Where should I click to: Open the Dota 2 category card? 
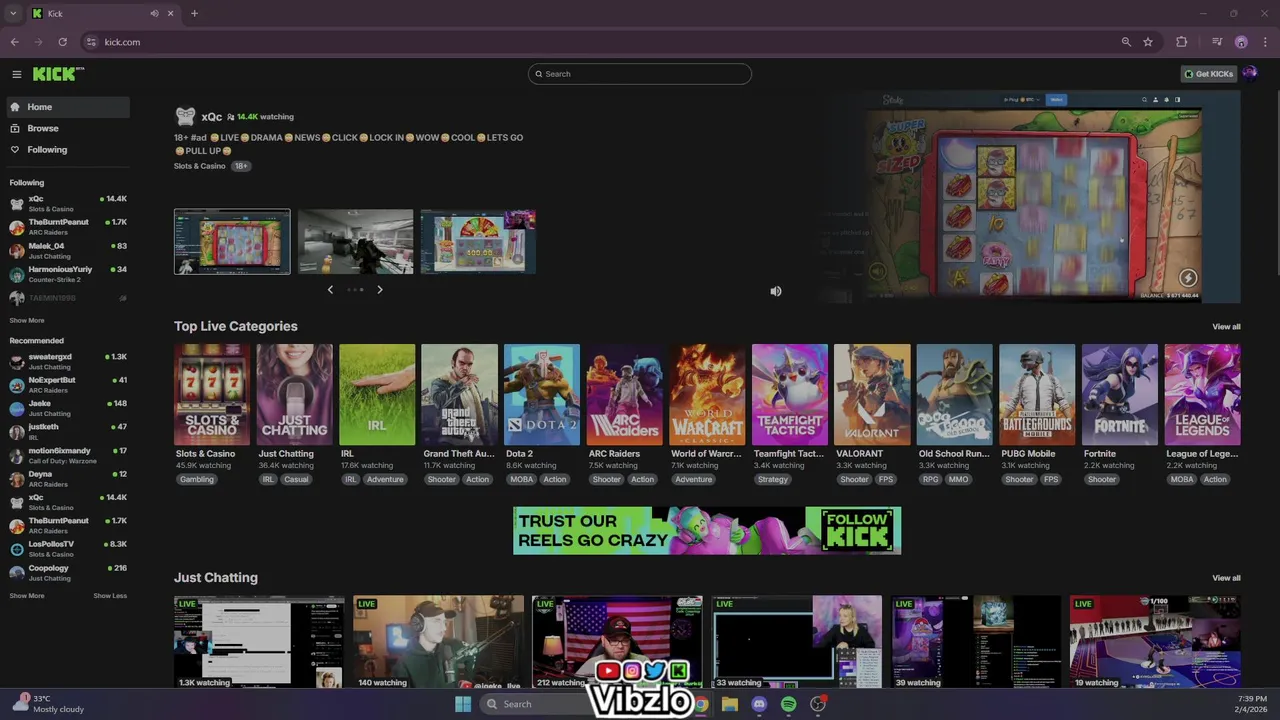pos(542,395)
